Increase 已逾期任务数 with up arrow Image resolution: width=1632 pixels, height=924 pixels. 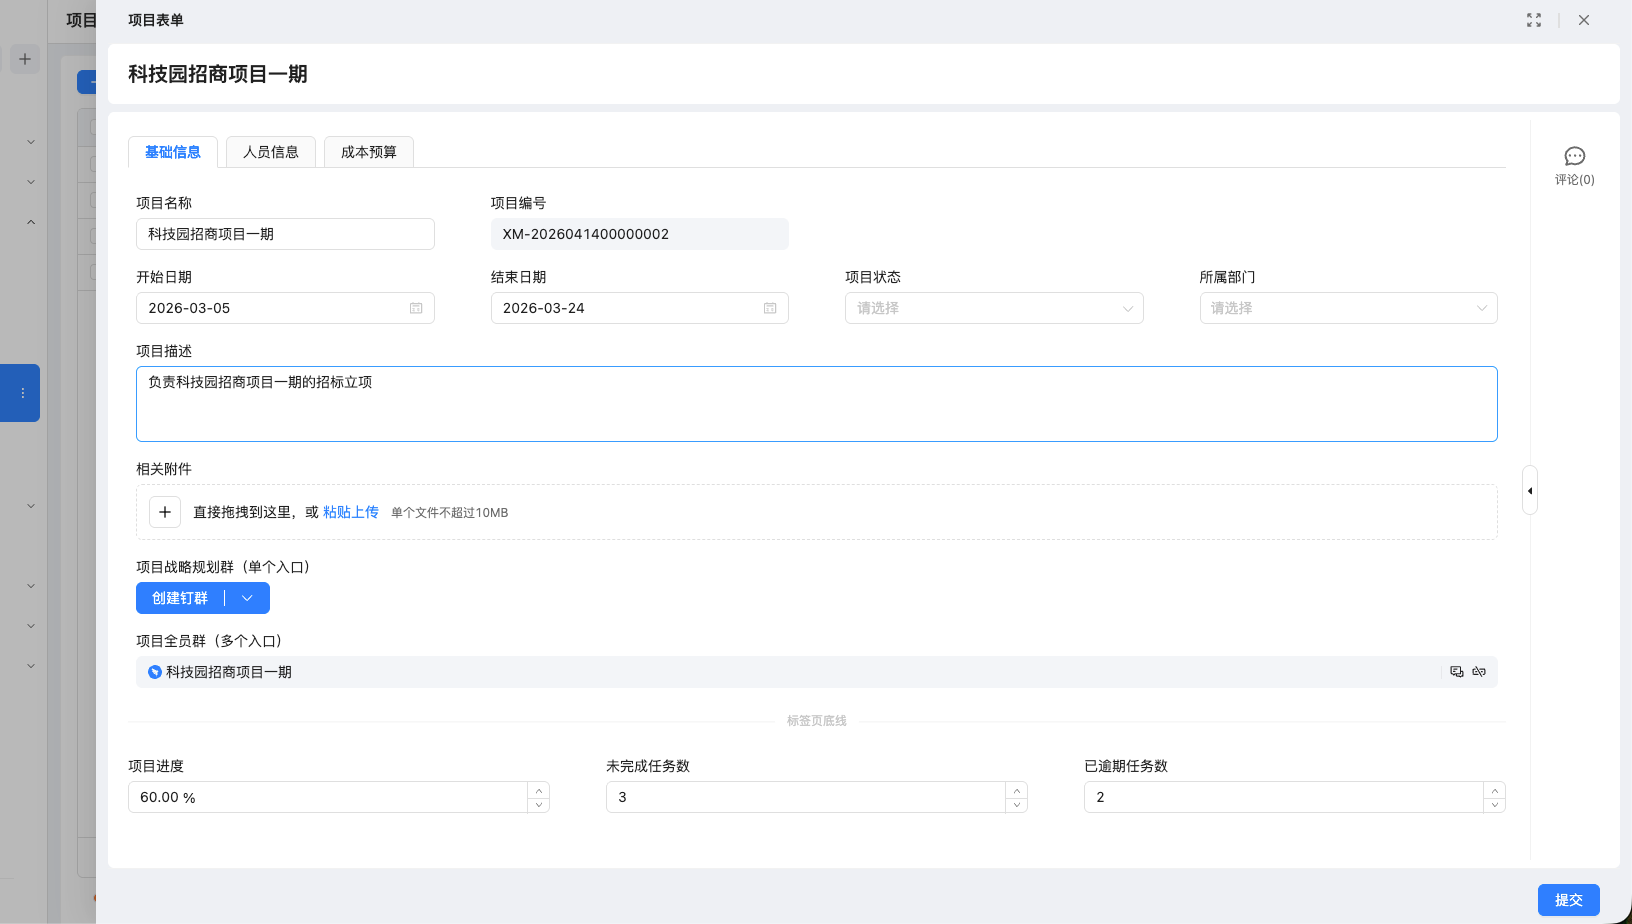tap(1495, 790)
